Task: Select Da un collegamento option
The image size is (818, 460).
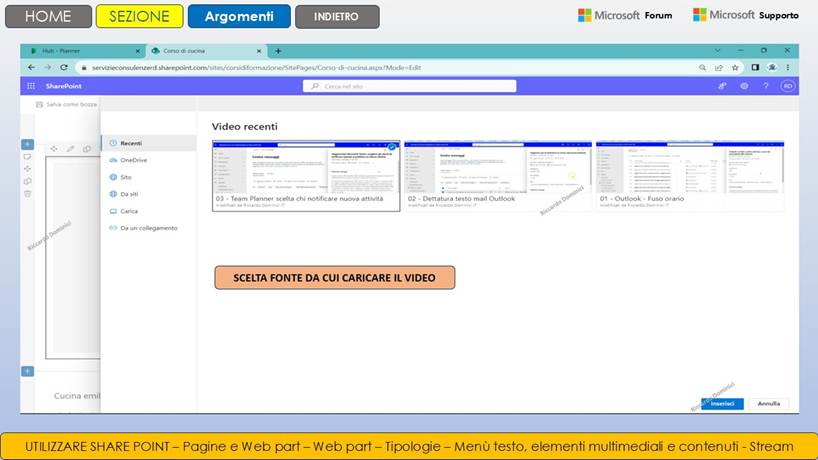Action: pos(149,228)
